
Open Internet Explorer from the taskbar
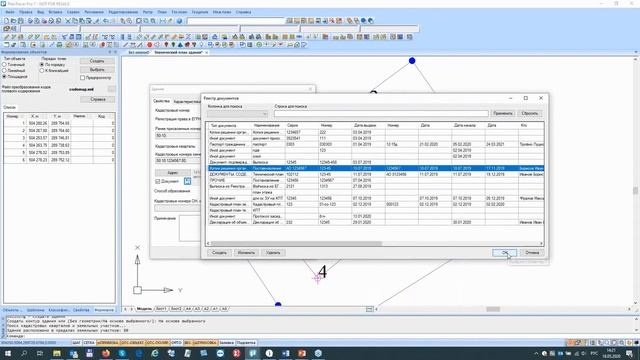pyautogui.click(x=155, y=353)
